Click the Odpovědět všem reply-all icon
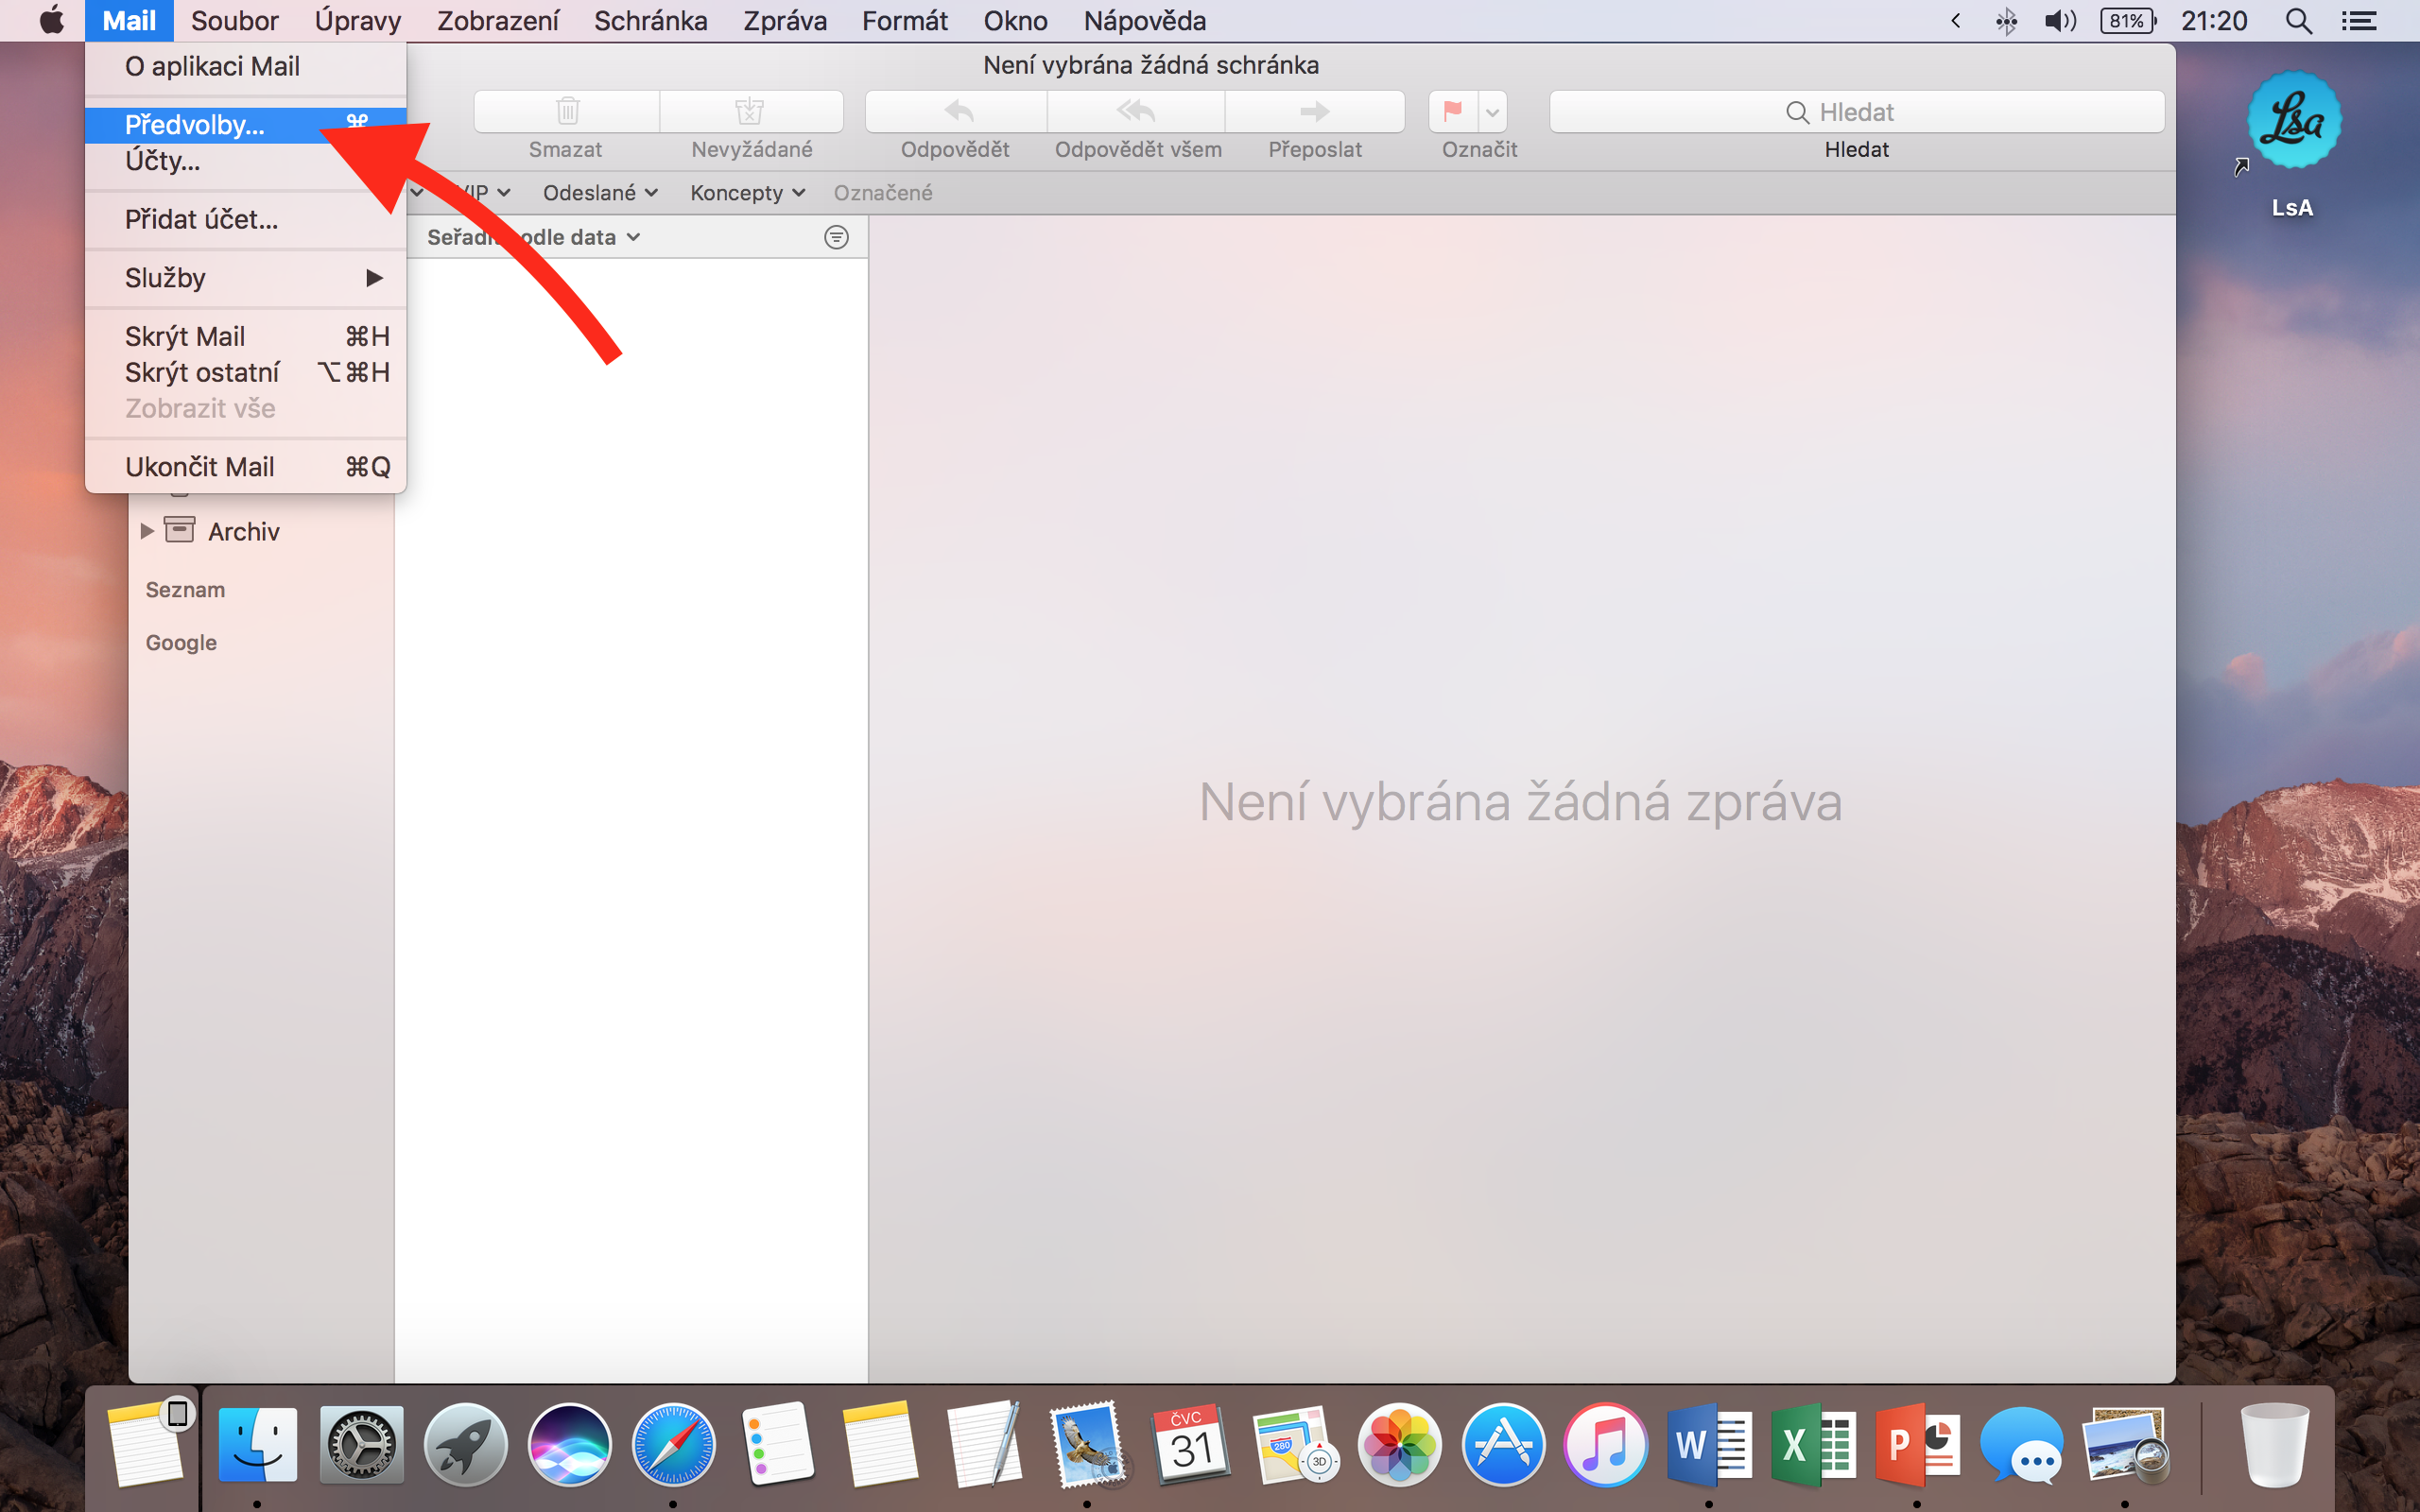Screen dimensions: 2420x1512 click(1136, 111)
